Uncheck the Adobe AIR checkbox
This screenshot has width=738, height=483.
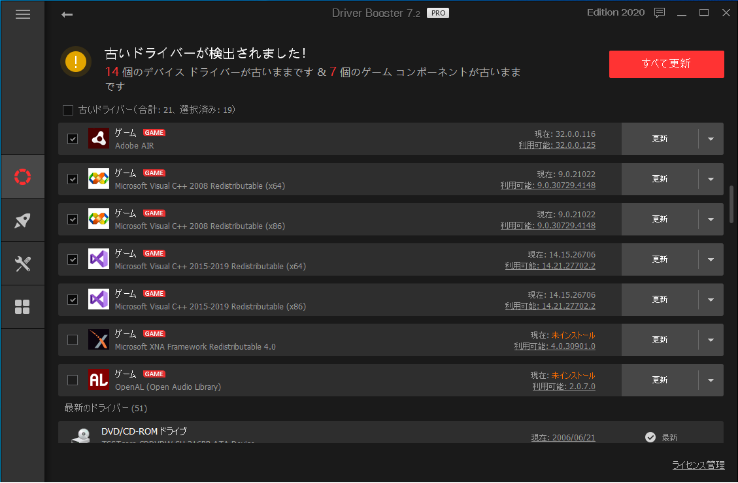[72, 139]
